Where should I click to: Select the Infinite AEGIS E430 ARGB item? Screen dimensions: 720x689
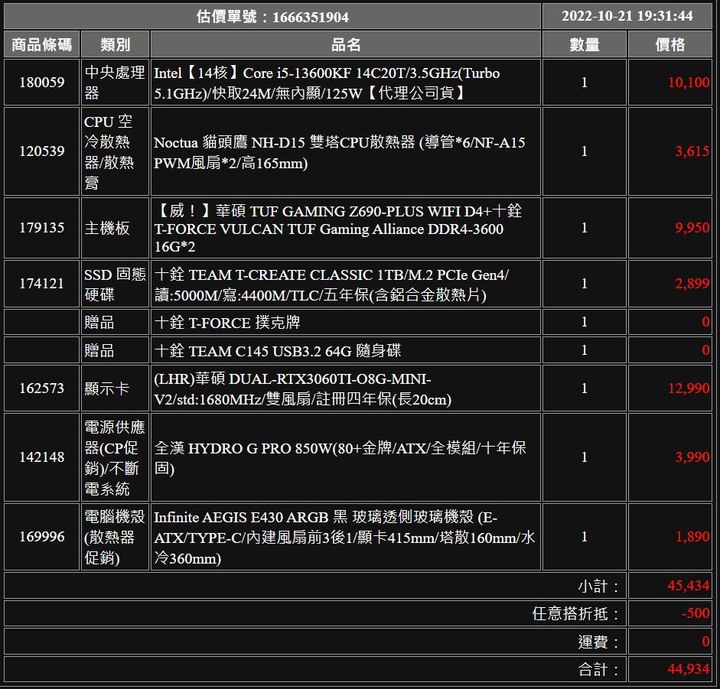coord(346,537)
